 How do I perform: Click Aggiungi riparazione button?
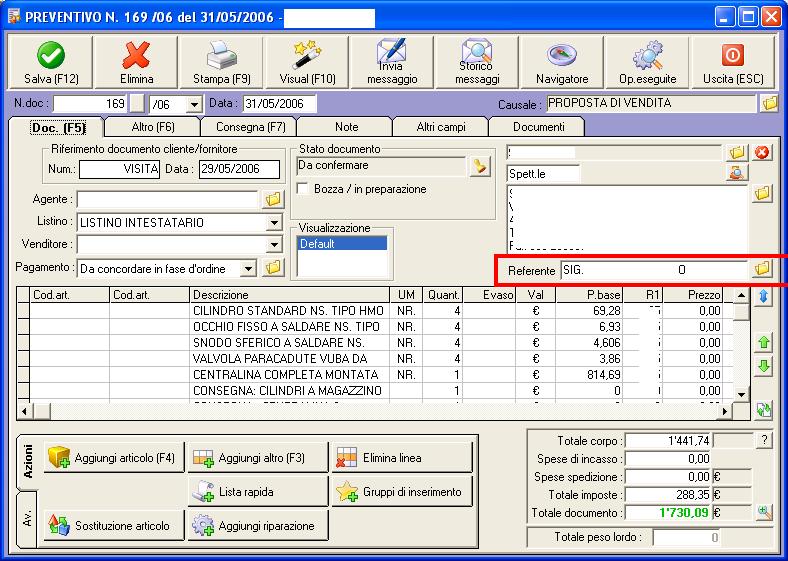point(257,526)
